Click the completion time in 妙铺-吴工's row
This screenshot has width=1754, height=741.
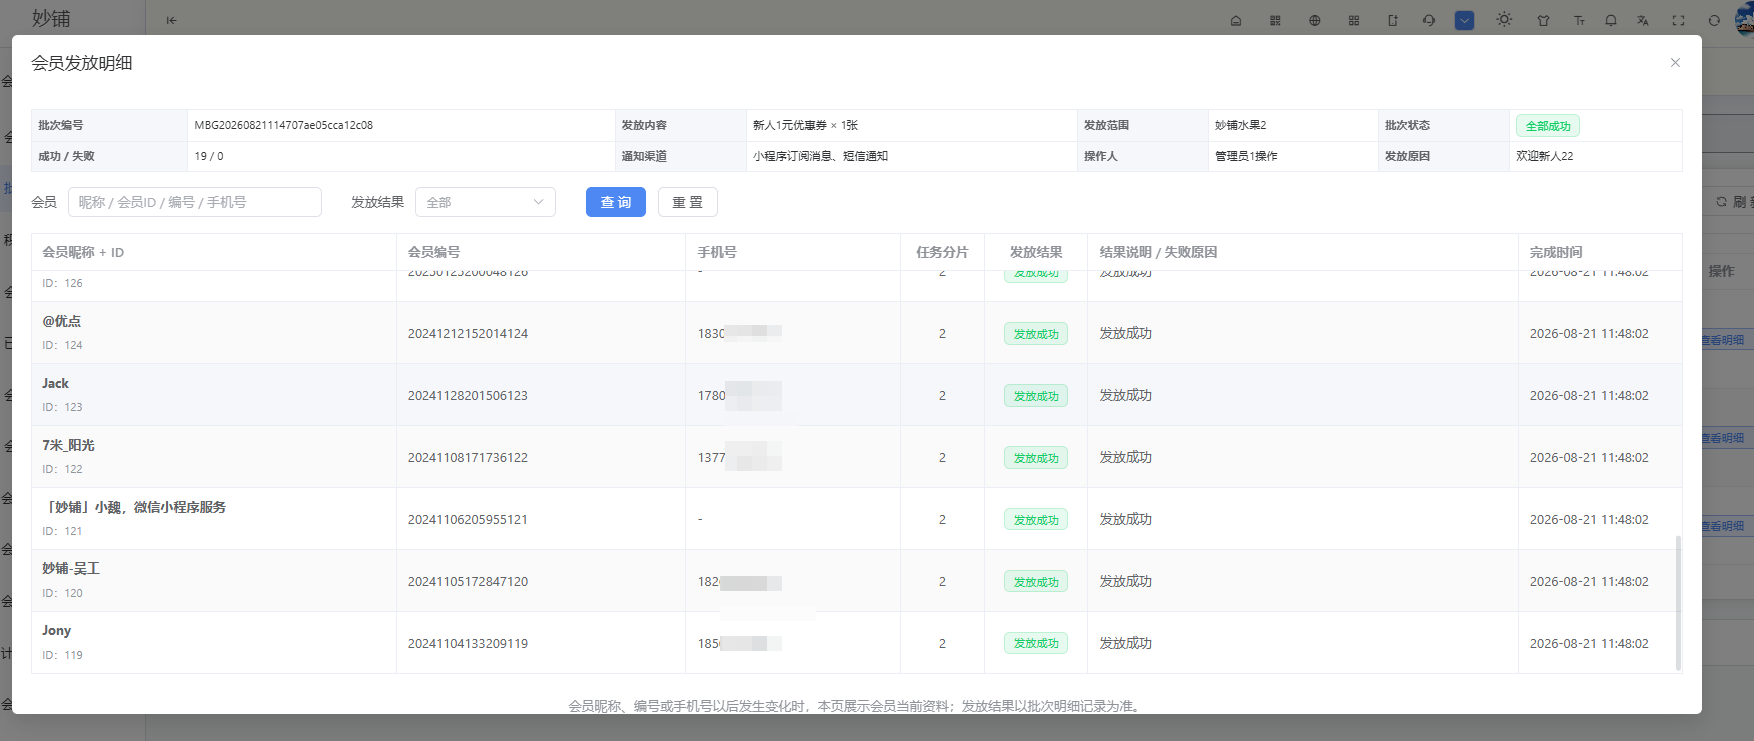point(1589,582)
